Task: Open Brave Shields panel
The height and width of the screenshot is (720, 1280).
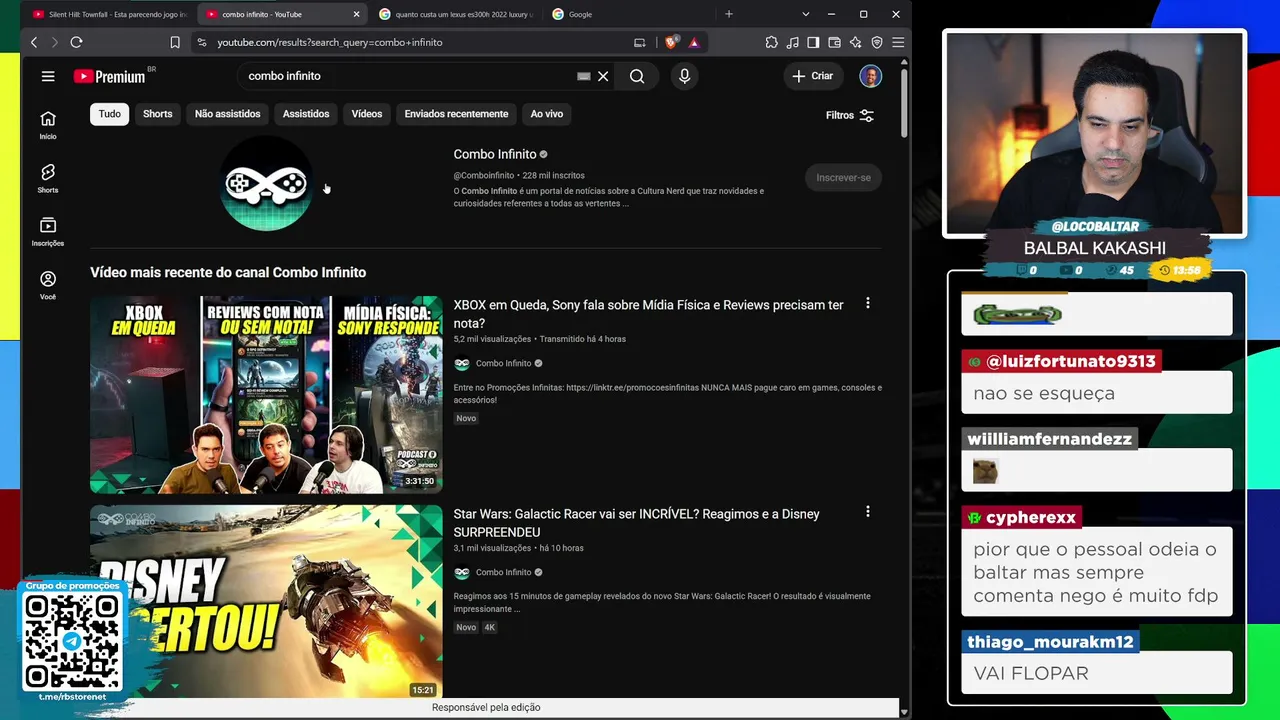Action: tap(671, 42)
